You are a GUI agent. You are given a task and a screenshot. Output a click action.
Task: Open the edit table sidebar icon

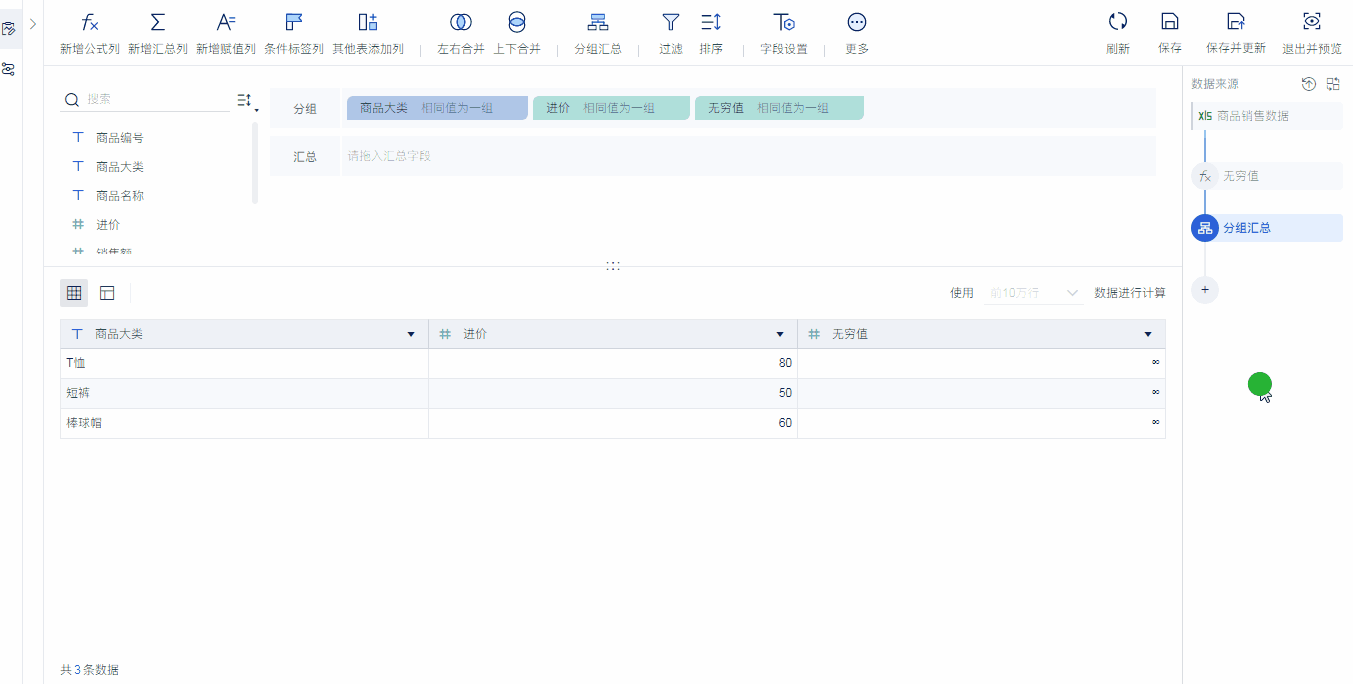[10, 29]
